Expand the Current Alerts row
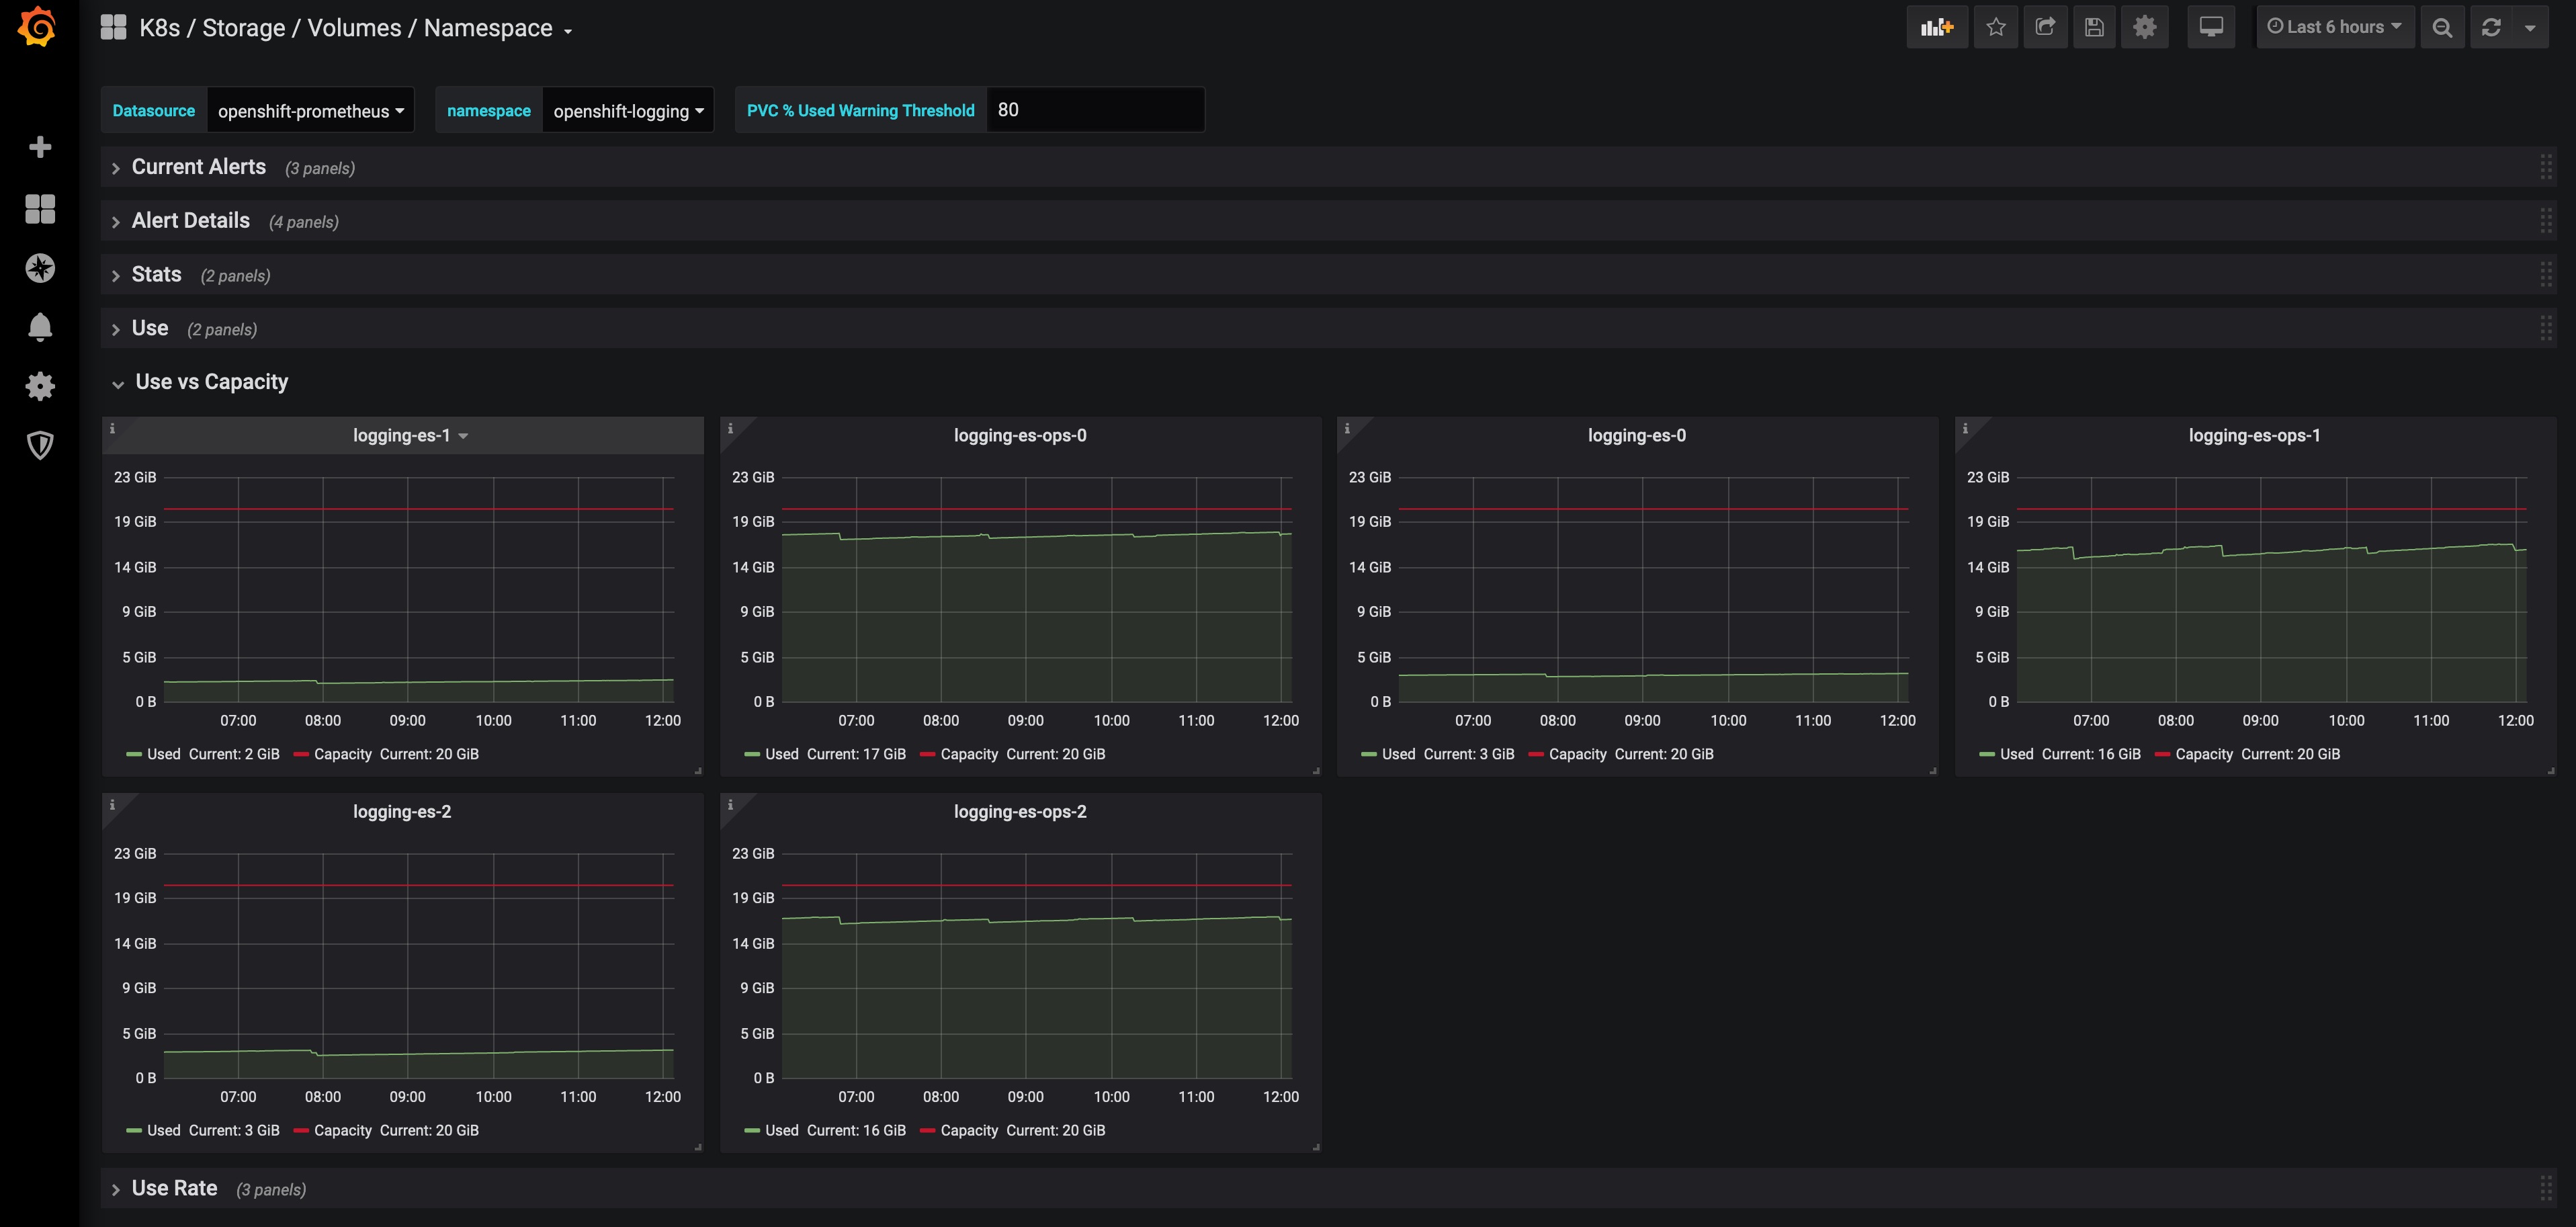Image resolution: width=2576 pixels, height=1227 pixels. click(x=198, y=167)
